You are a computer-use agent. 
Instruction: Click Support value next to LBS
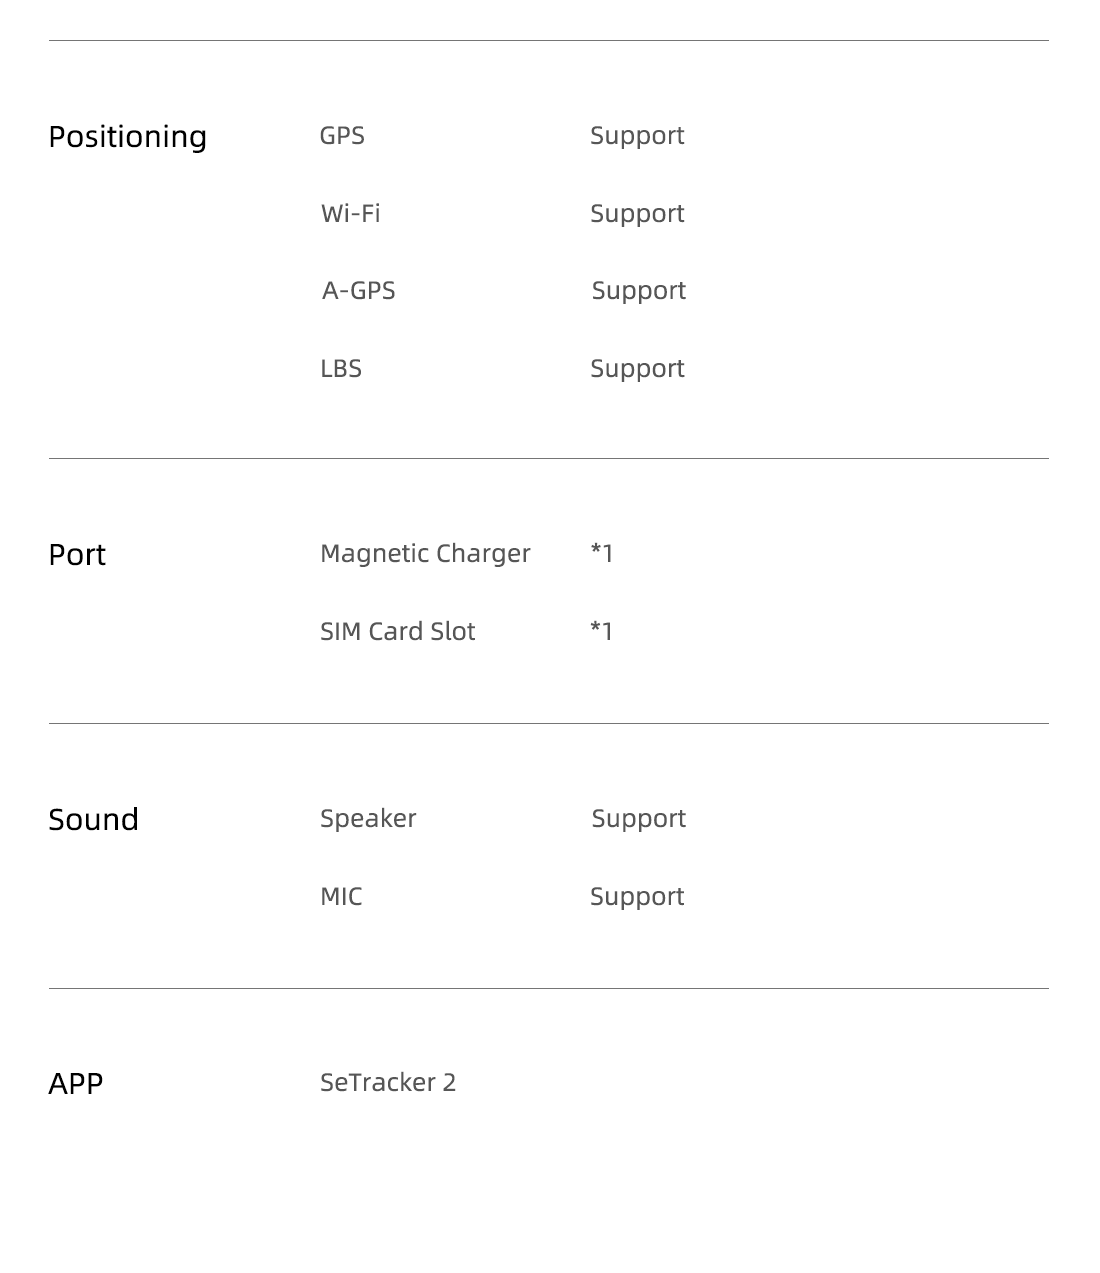click(x=637, y=369)
